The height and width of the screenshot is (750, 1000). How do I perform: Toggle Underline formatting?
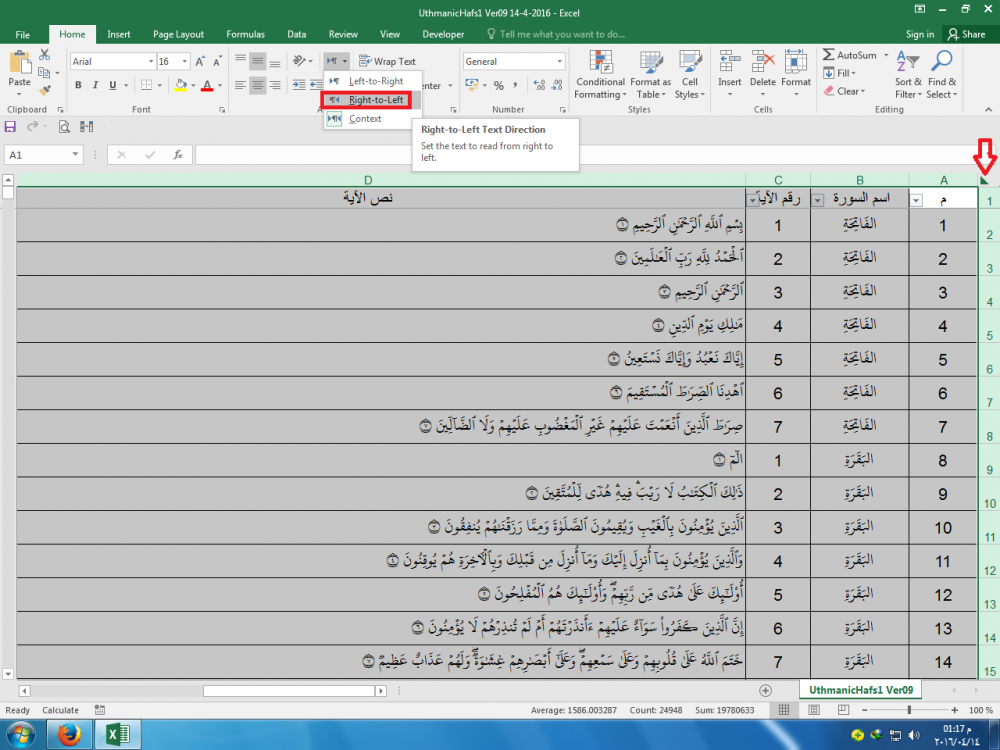(112, 85)
